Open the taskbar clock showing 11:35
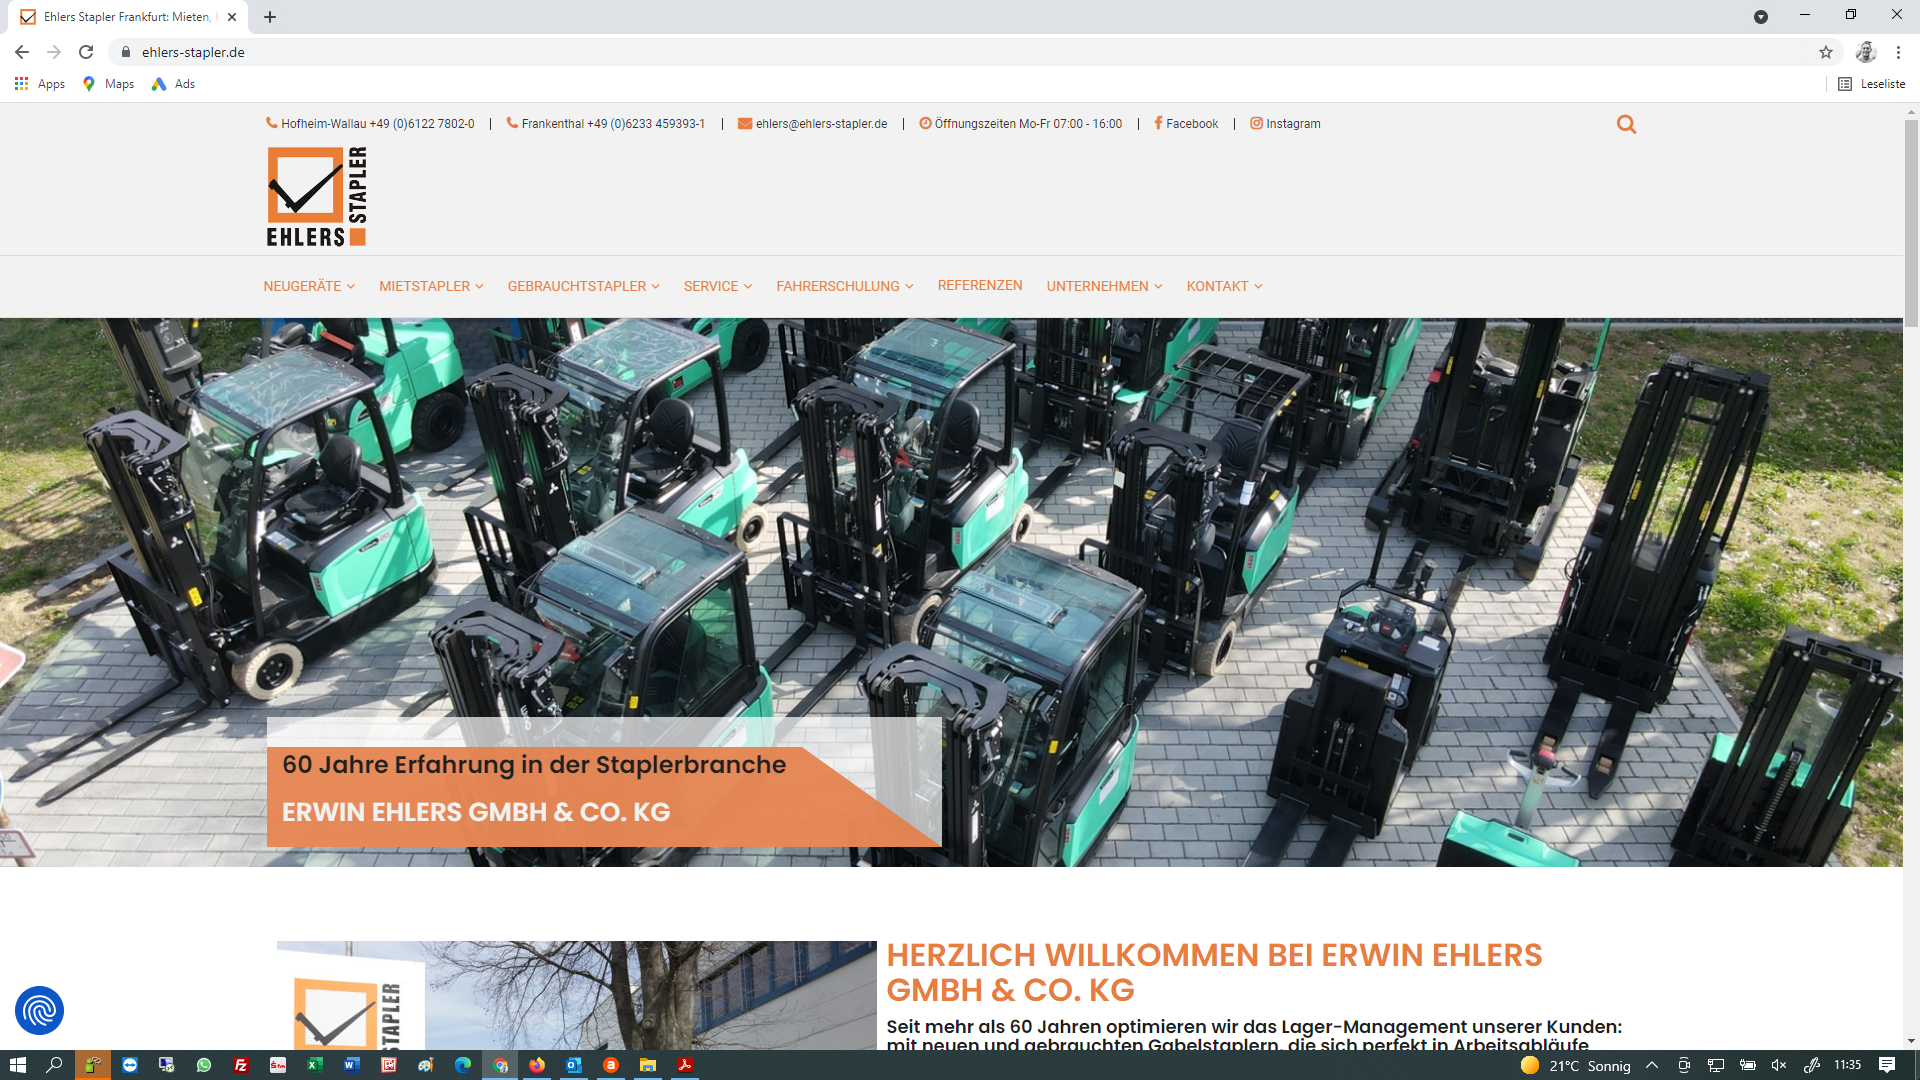 [x=1847, y=1065]
